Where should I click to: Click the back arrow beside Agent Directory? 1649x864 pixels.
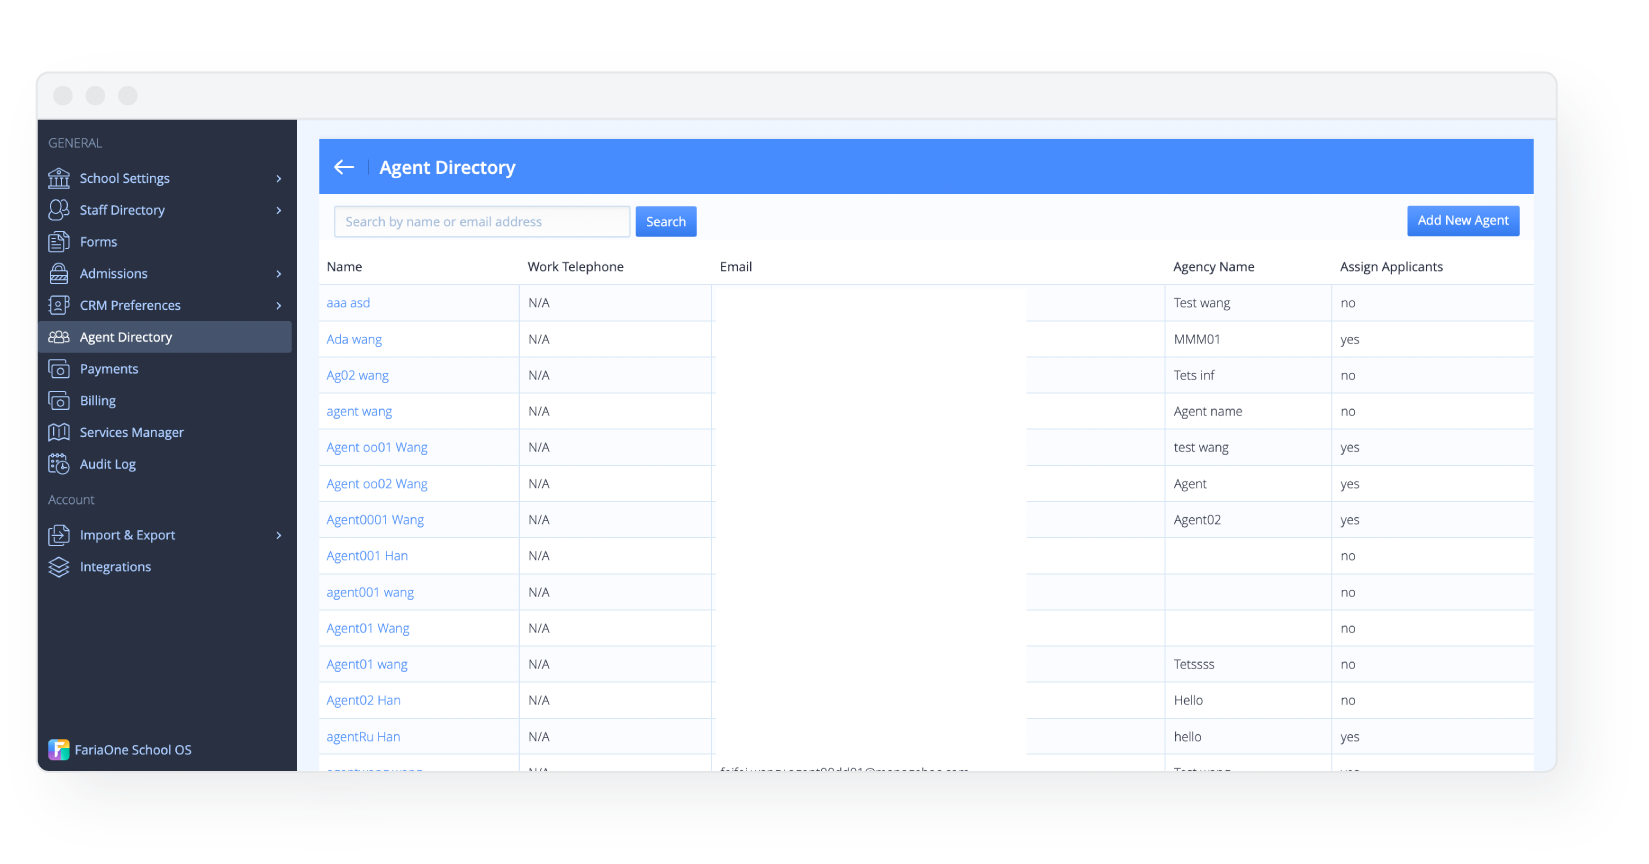click(x=344, y=167)
